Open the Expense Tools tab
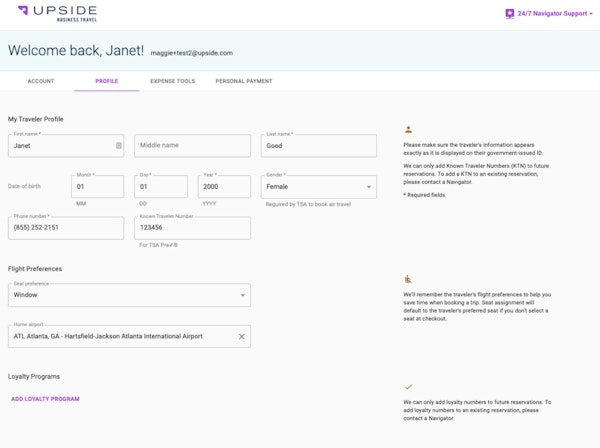The width and height of the screenshot is (600, 448). coord(172,81)
